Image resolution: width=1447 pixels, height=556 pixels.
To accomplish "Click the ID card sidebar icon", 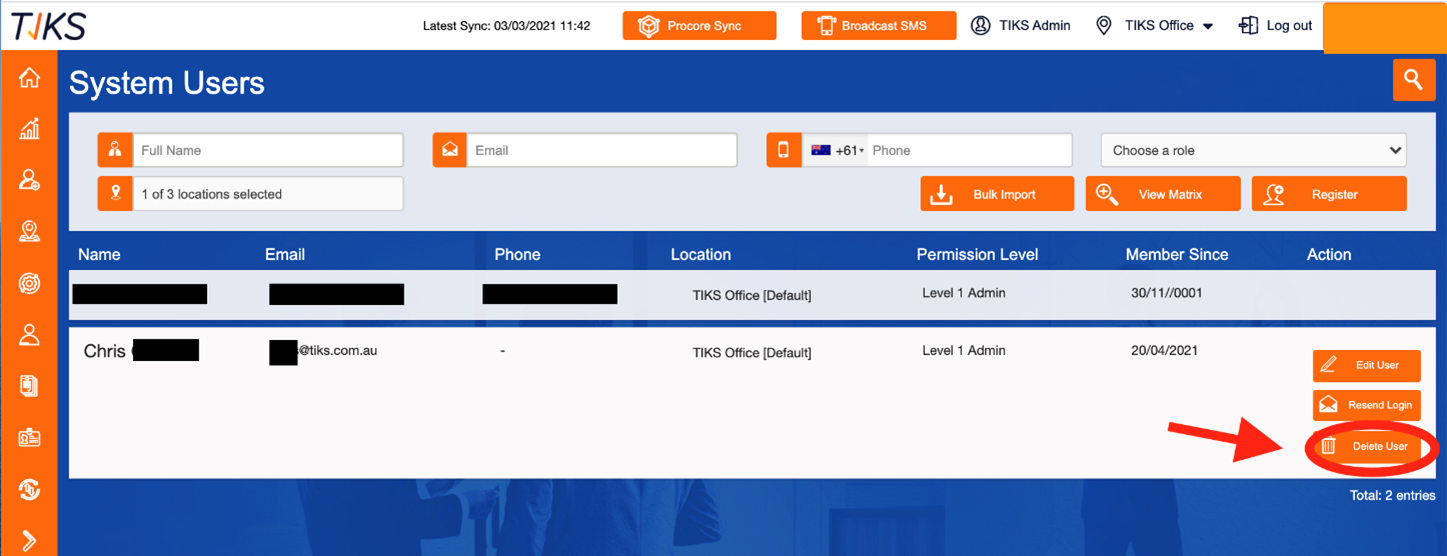I will click(x=30, y=438).
